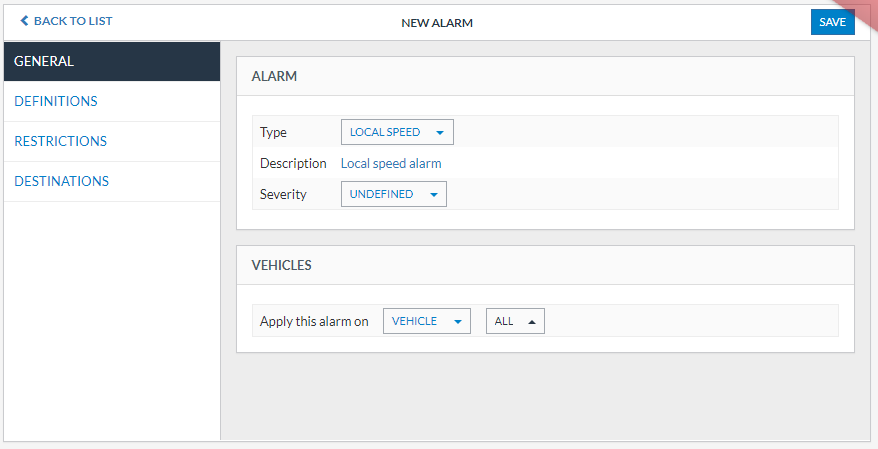Open the Restrictions tab
This screenshot has height=449, width=878.
pyautogui.click(x=60, y=141)
